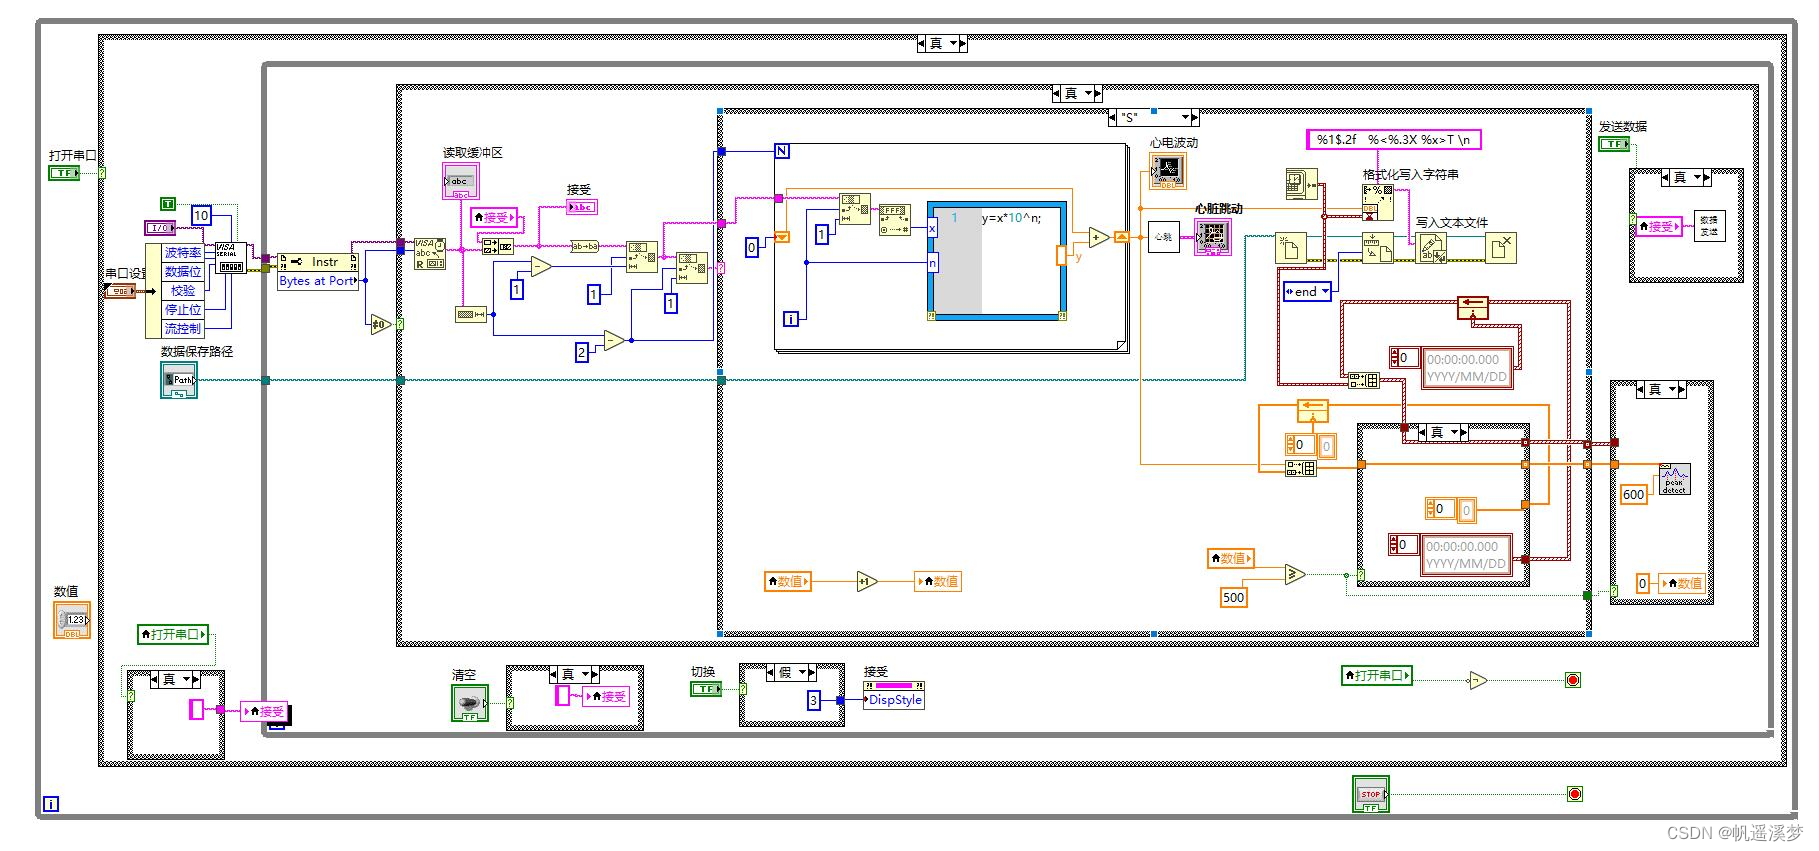The height and width of the screenshot is (851, 1819).
Task: Click the numeric constant 600
Action: [1633, 494]
